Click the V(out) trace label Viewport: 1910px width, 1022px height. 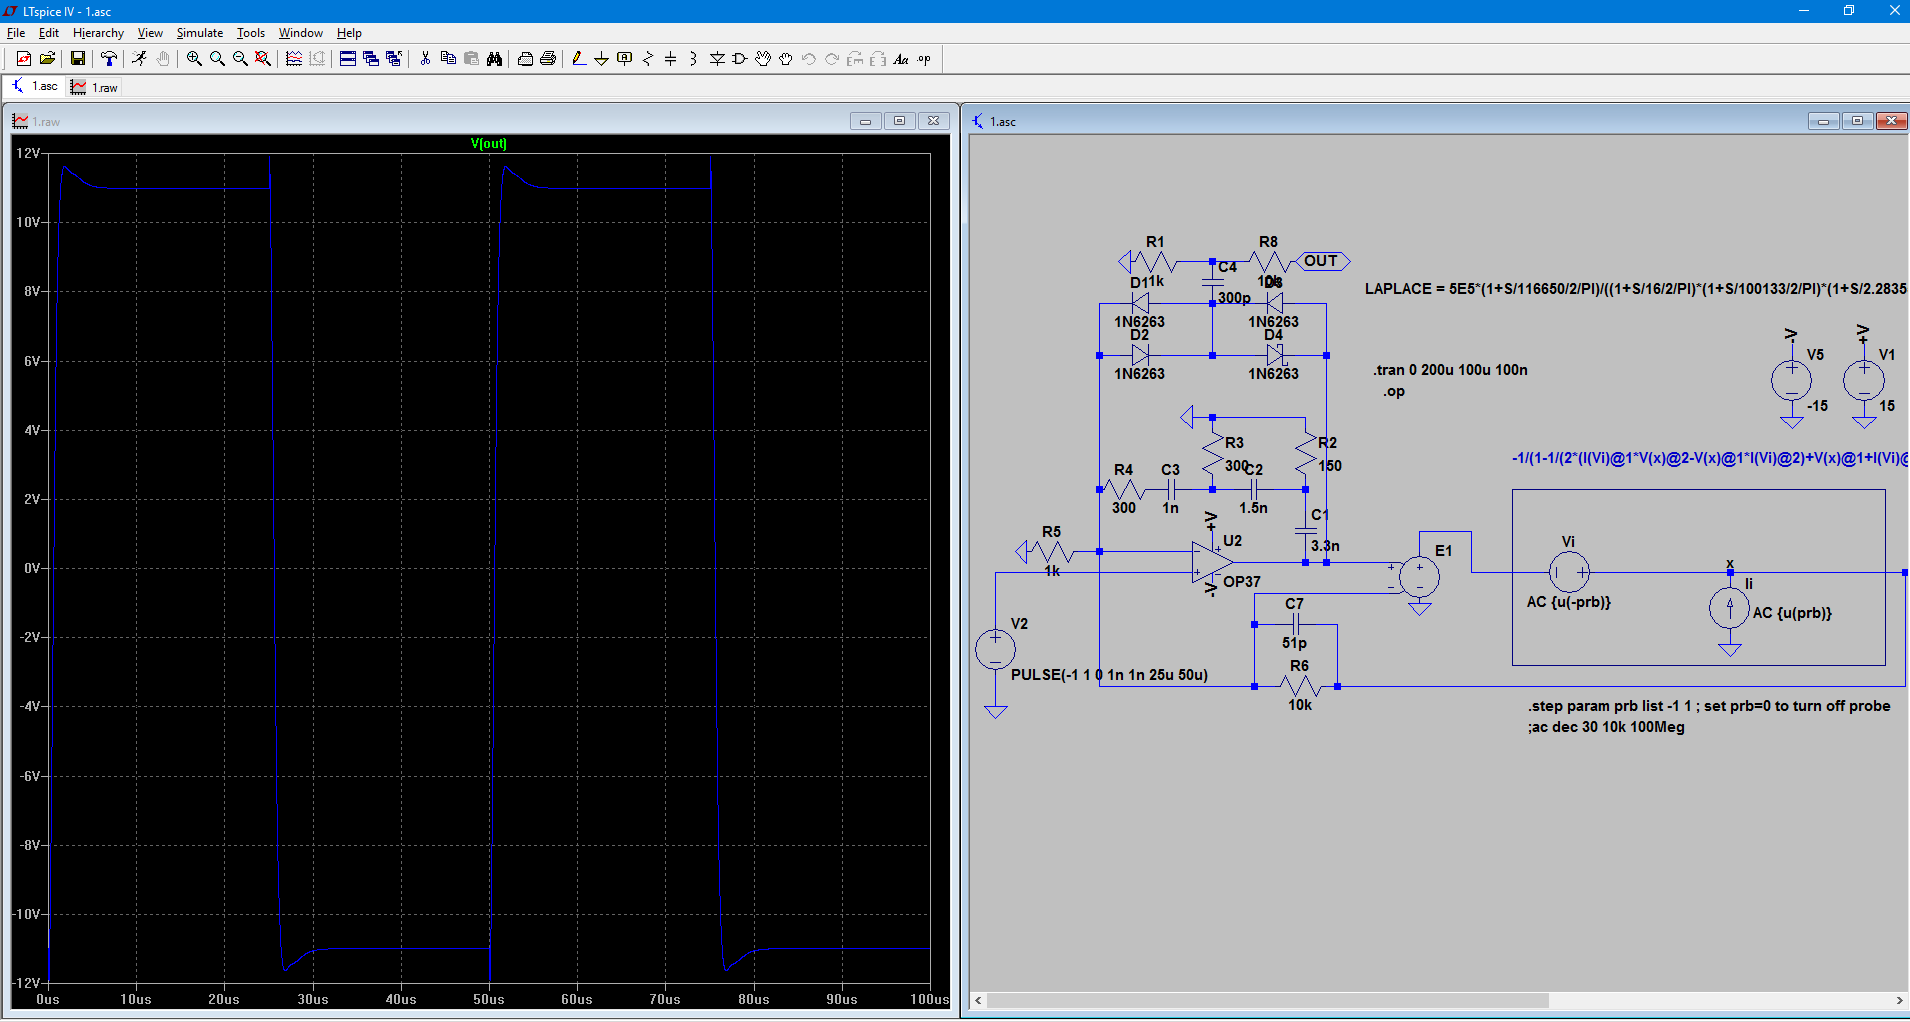point(488,144)
